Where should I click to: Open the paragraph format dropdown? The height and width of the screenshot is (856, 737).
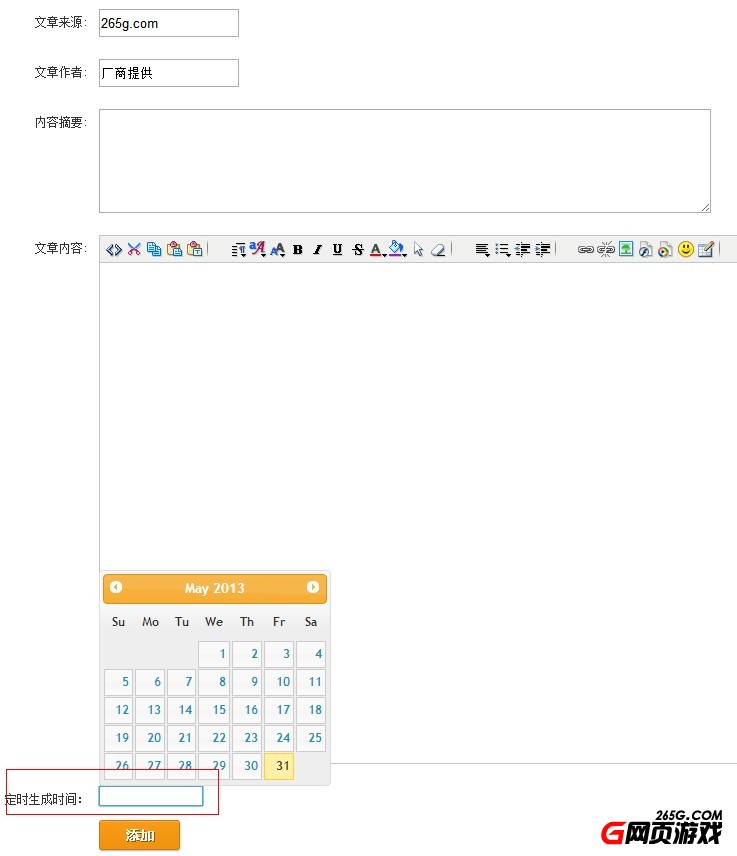tap(238, 250)
